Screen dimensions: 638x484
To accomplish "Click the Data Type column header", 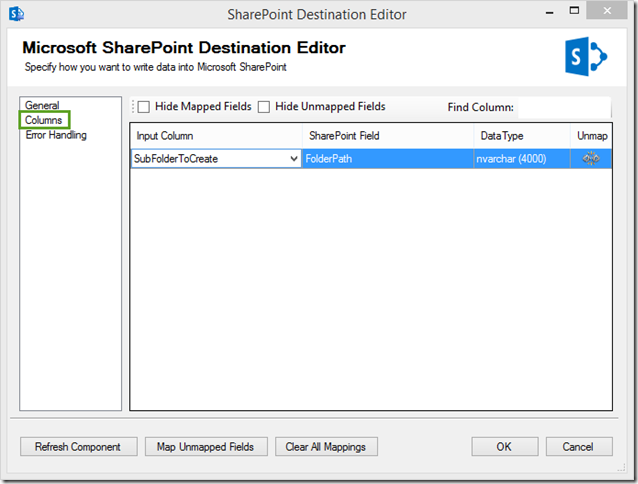I will (x=522, y=135).
